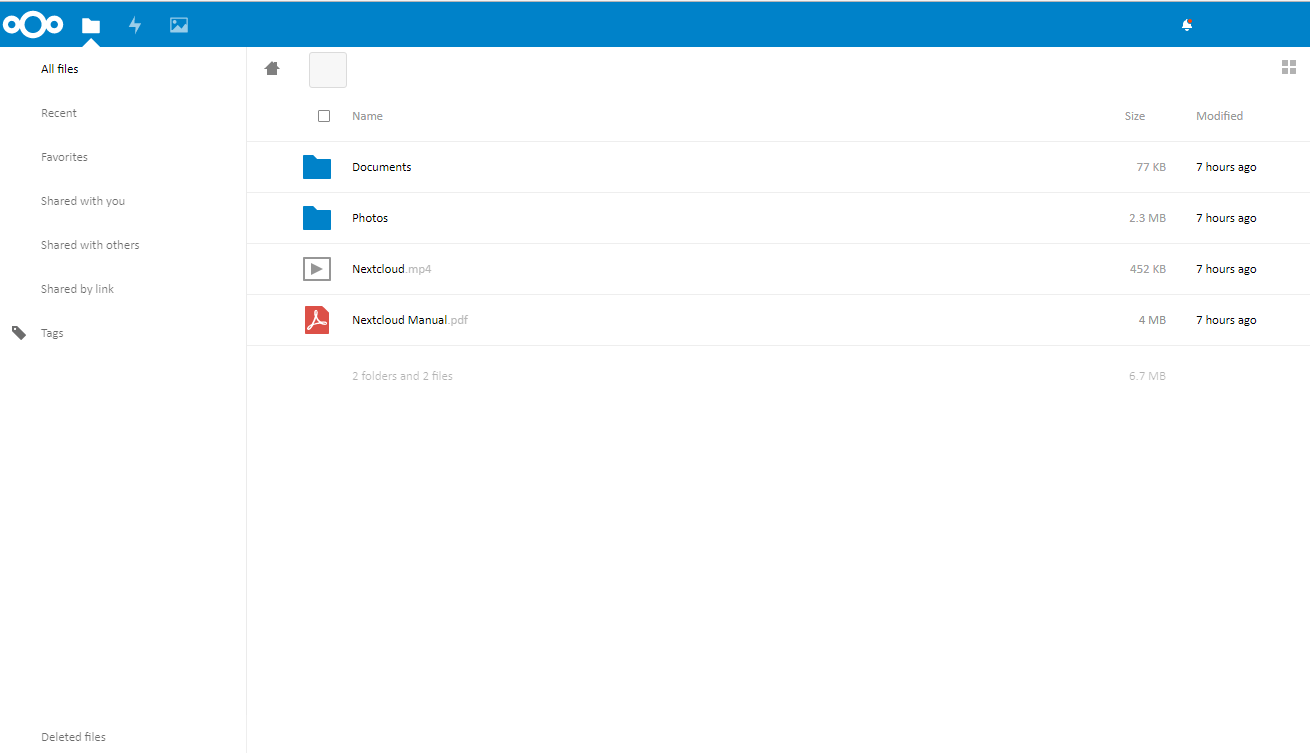Viewport: 1310px width, 753px height.
Task: Tick the select-all files checkbox
Action: point(324,116)
